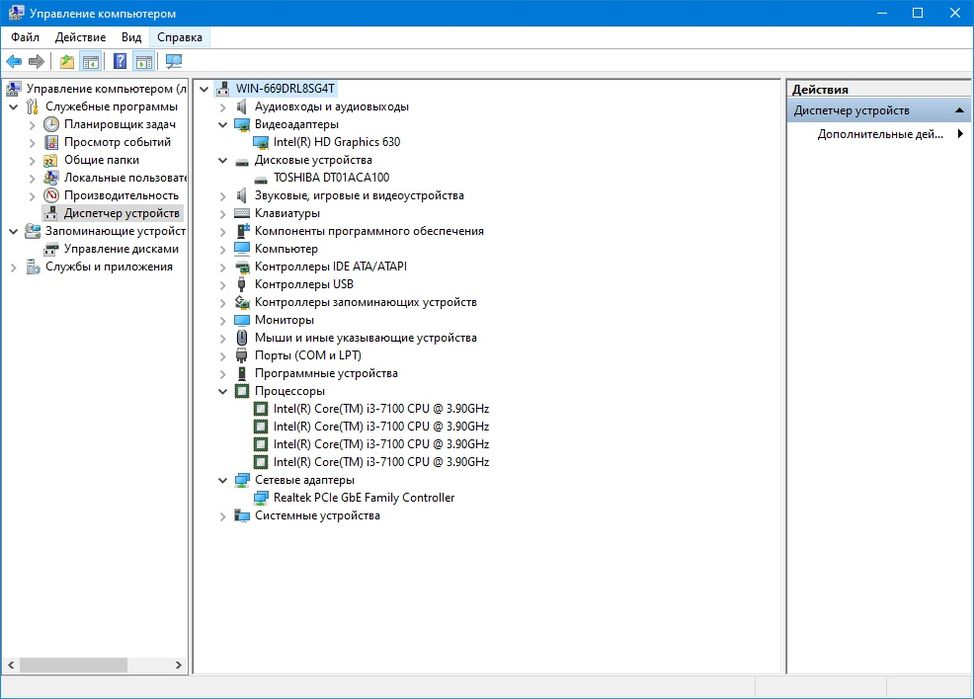974x699 pixels.
Task: Click the Task Scheduler clock icon
Action: pos(51,124)
